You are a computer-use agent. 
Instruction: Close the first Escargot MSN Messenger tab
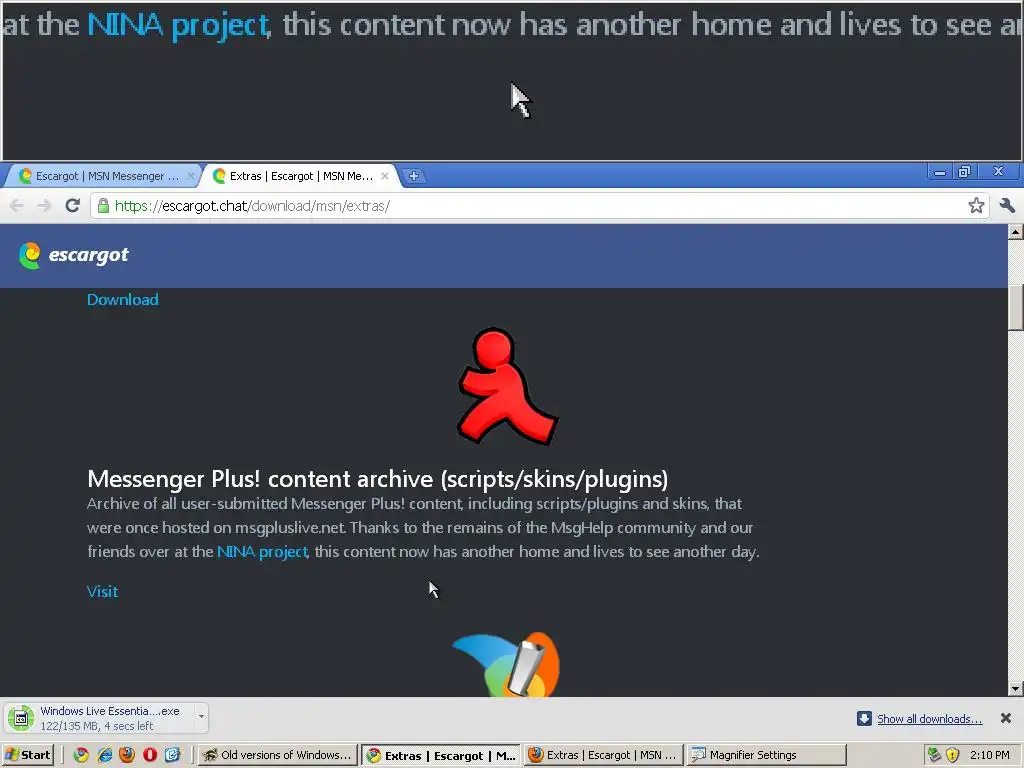point(191,176)
